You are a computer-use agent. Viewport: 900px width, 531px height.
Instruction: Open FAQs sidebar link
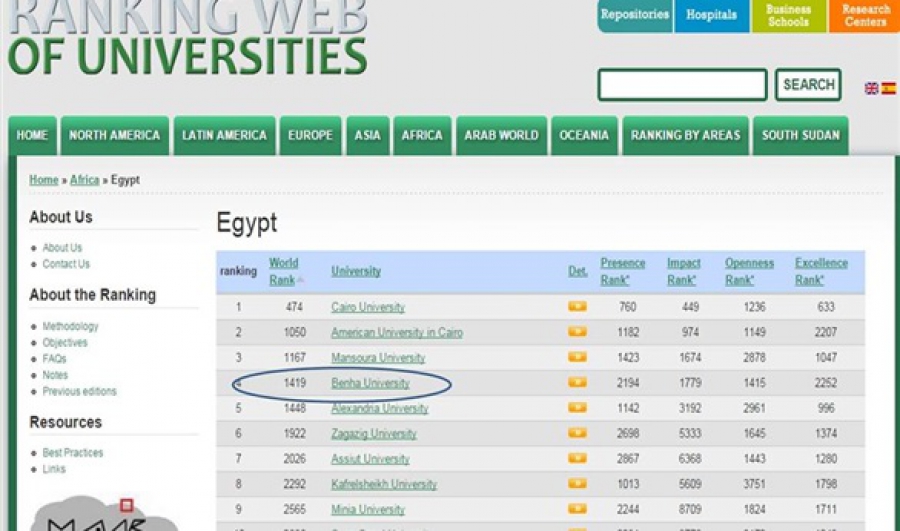coord(55,359)
